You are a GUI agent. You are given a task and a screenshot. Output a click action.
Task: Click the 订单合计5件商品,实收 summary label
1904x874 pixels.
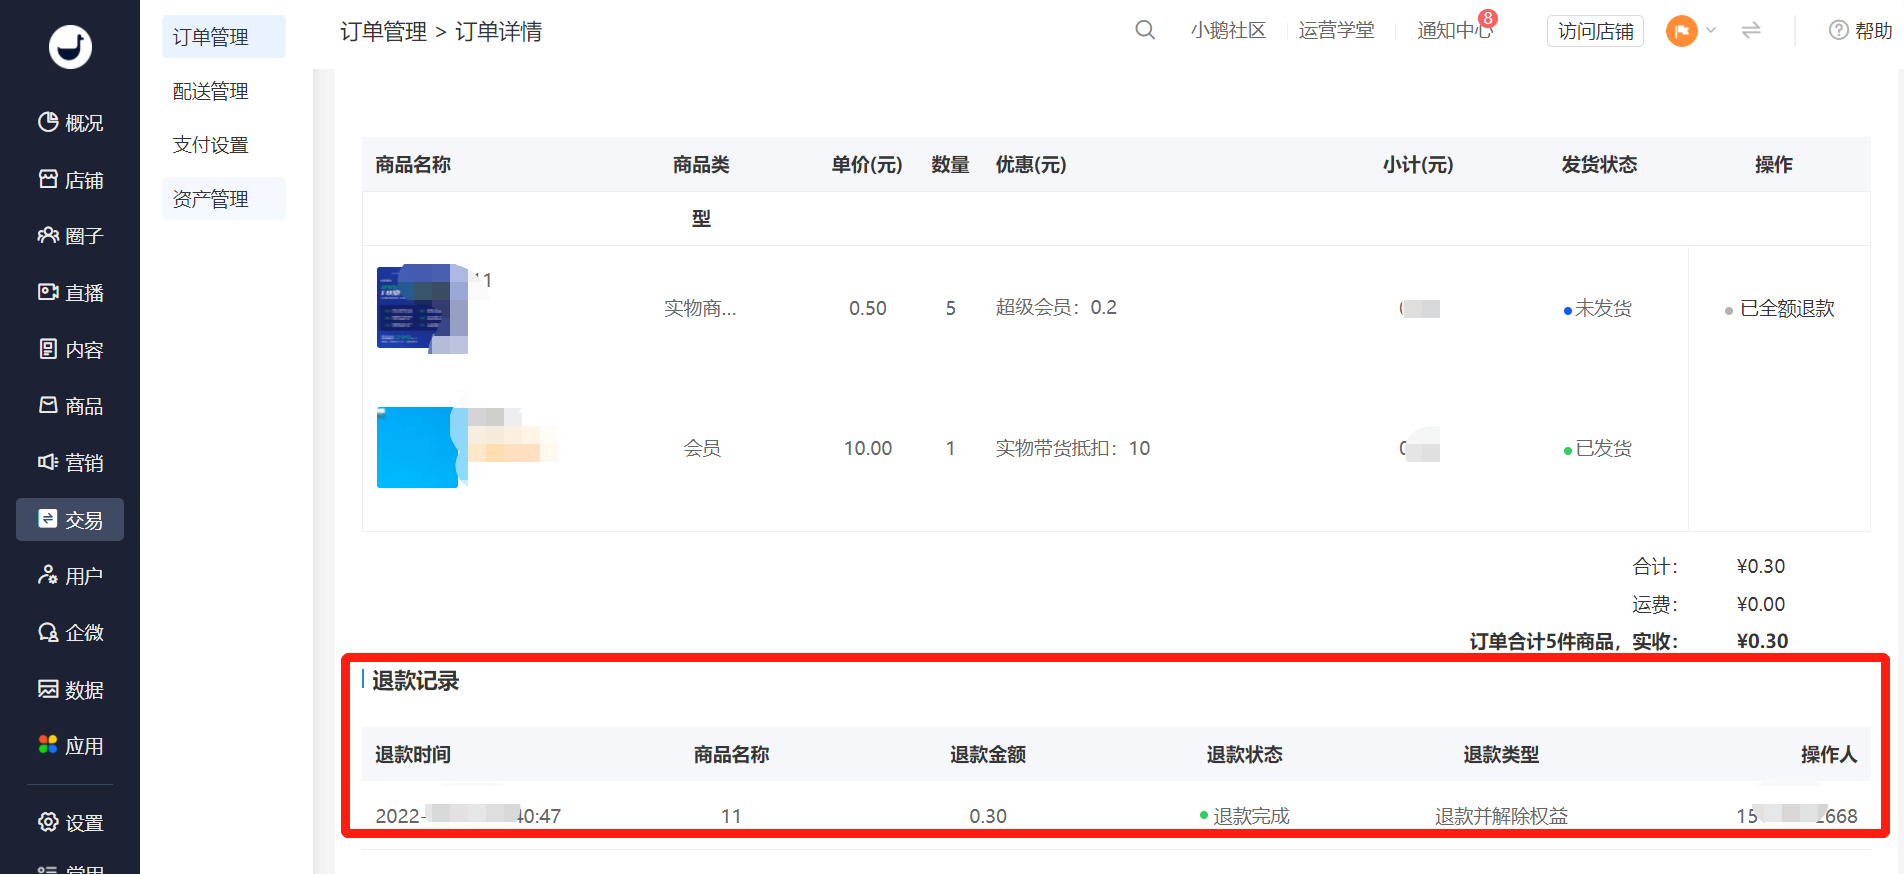[x=1573, y=641]
